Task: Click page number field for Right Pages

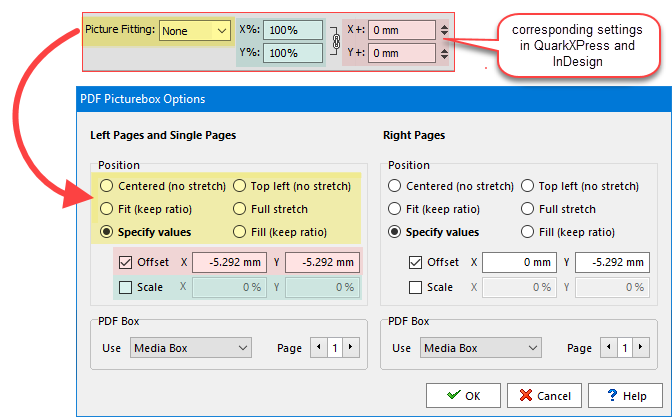Action: click(x=625, y=348)
